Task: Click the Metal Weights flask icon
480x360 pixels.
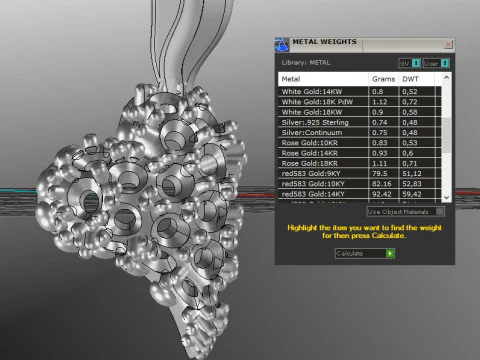Action: (282, 45)
